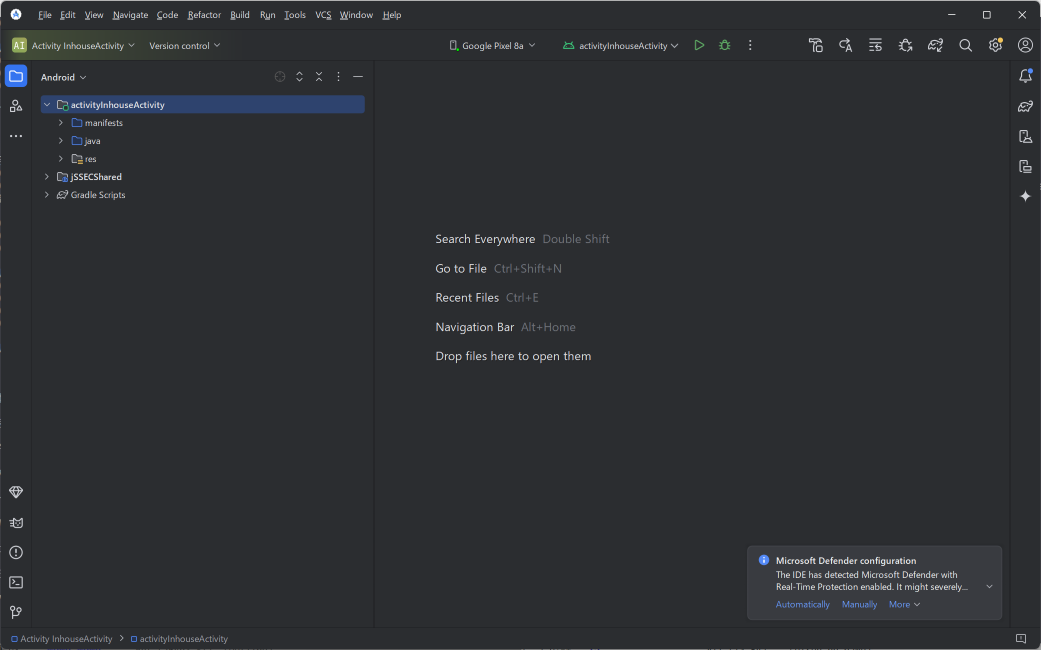The width and height of the screenshot is (1041, 650).
Task: Select the manifests folder in tree
Action: [103, 123]
